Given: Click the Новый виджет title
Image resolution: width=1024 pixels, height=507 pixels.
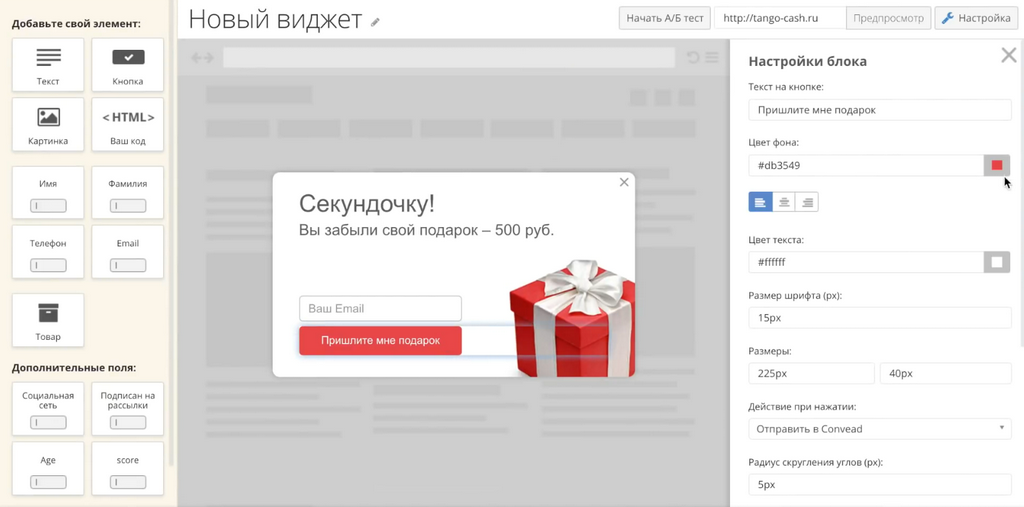Looking at the screenshot, I should click(x=275, y=20).
